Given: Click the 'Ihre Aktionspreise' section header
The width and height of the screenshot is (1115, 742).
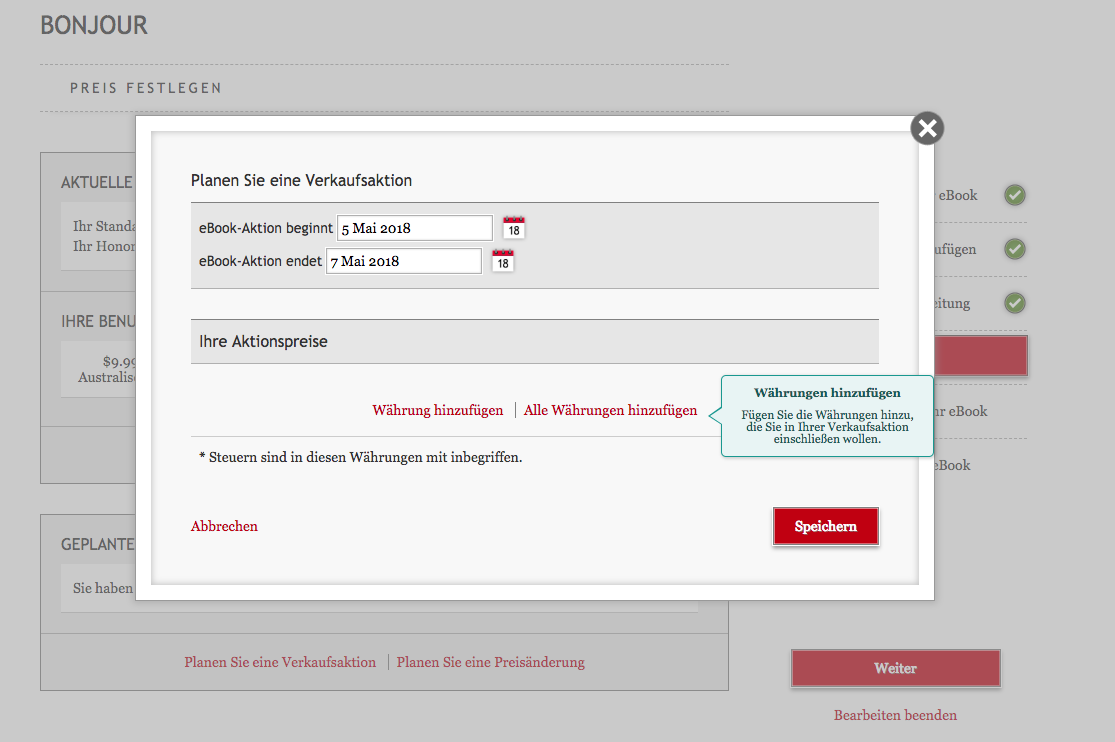Looking at the screenshot, I should 534,342.
